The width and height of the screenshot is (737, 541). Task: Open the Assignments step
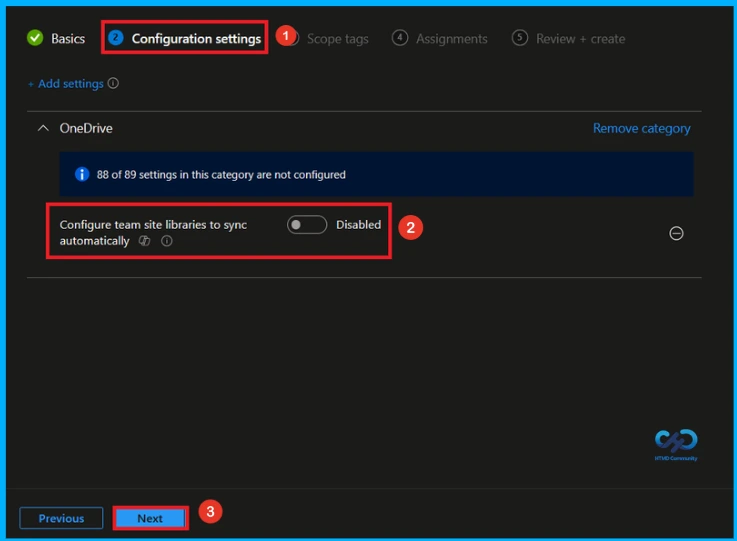pos(439,39)
